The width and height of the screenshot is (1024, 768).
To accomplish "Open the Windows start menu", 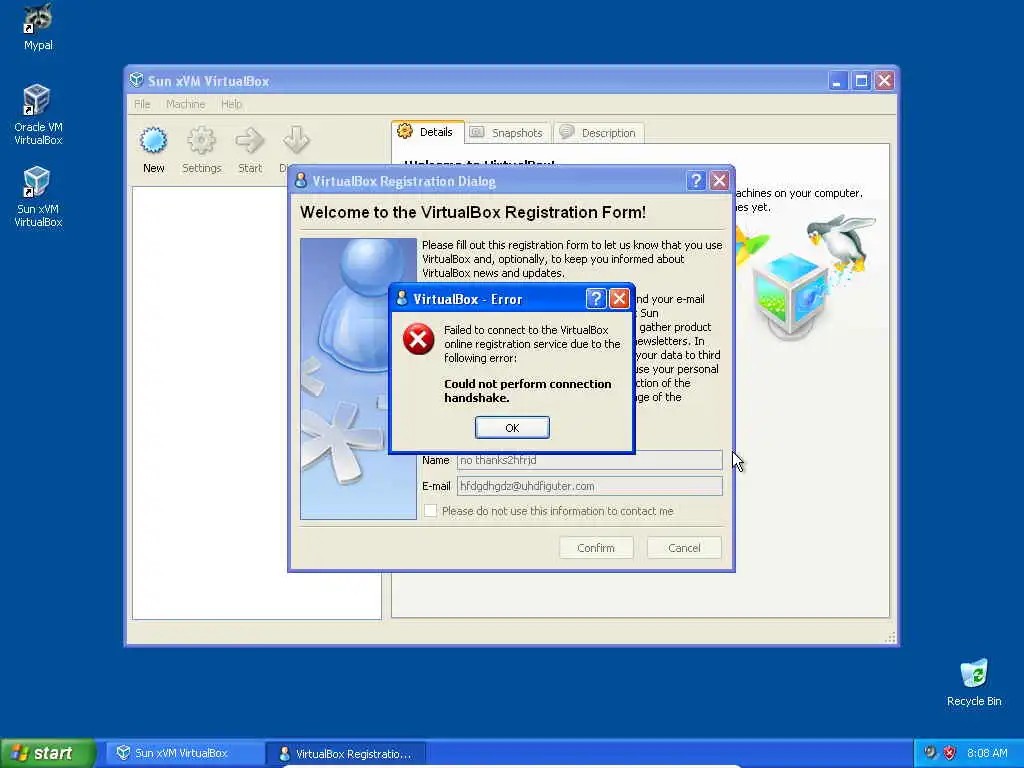I will pos(48,753).
